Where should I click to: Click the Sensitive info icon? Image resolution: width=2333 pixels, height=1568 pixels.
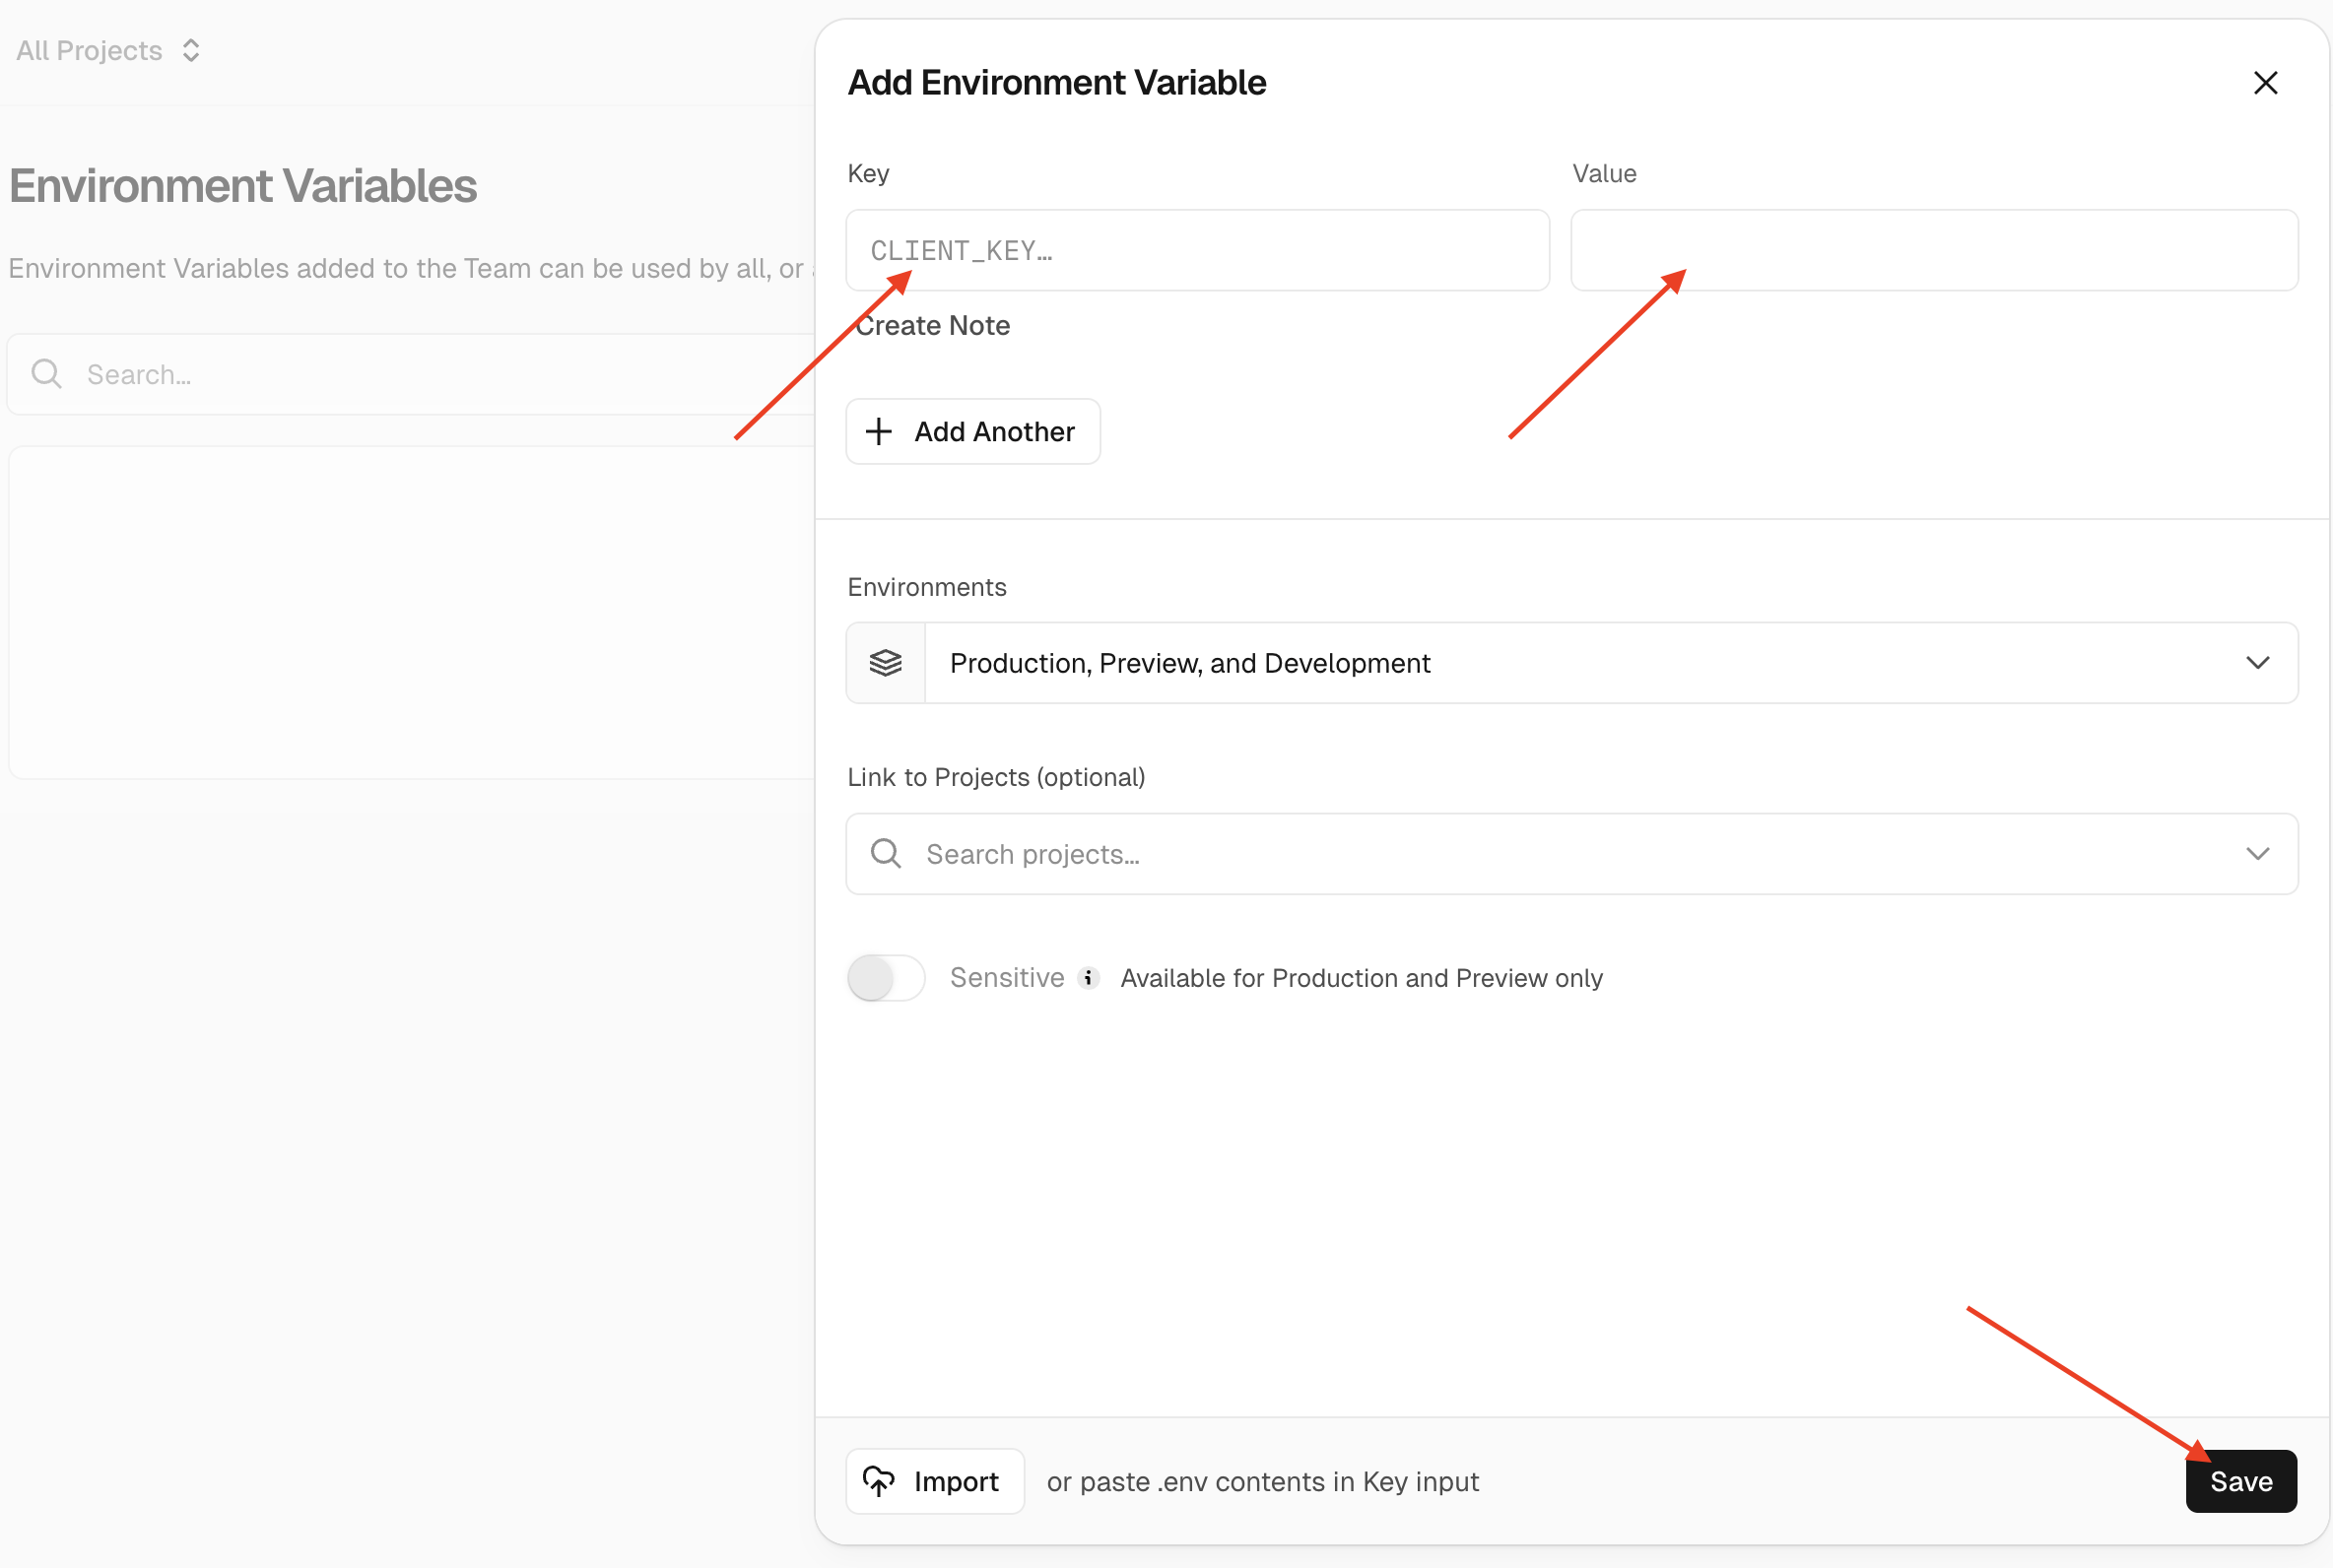pos(1088,978)
